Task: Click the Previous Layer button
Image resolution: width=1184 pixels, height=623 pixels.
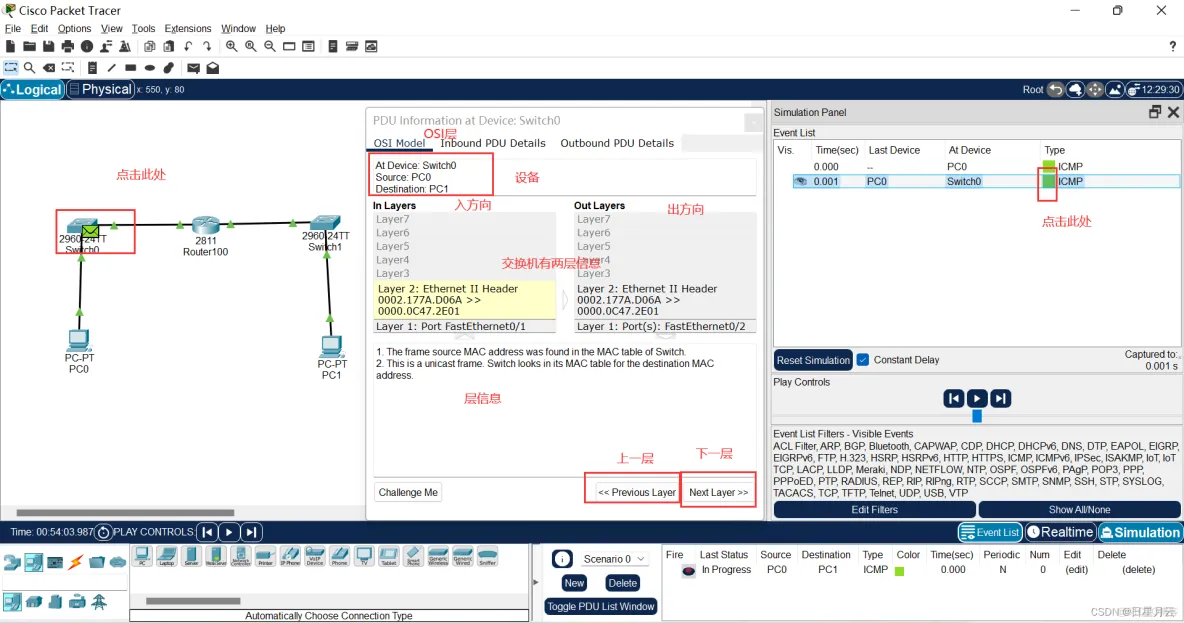Action: tap(637, 492)
